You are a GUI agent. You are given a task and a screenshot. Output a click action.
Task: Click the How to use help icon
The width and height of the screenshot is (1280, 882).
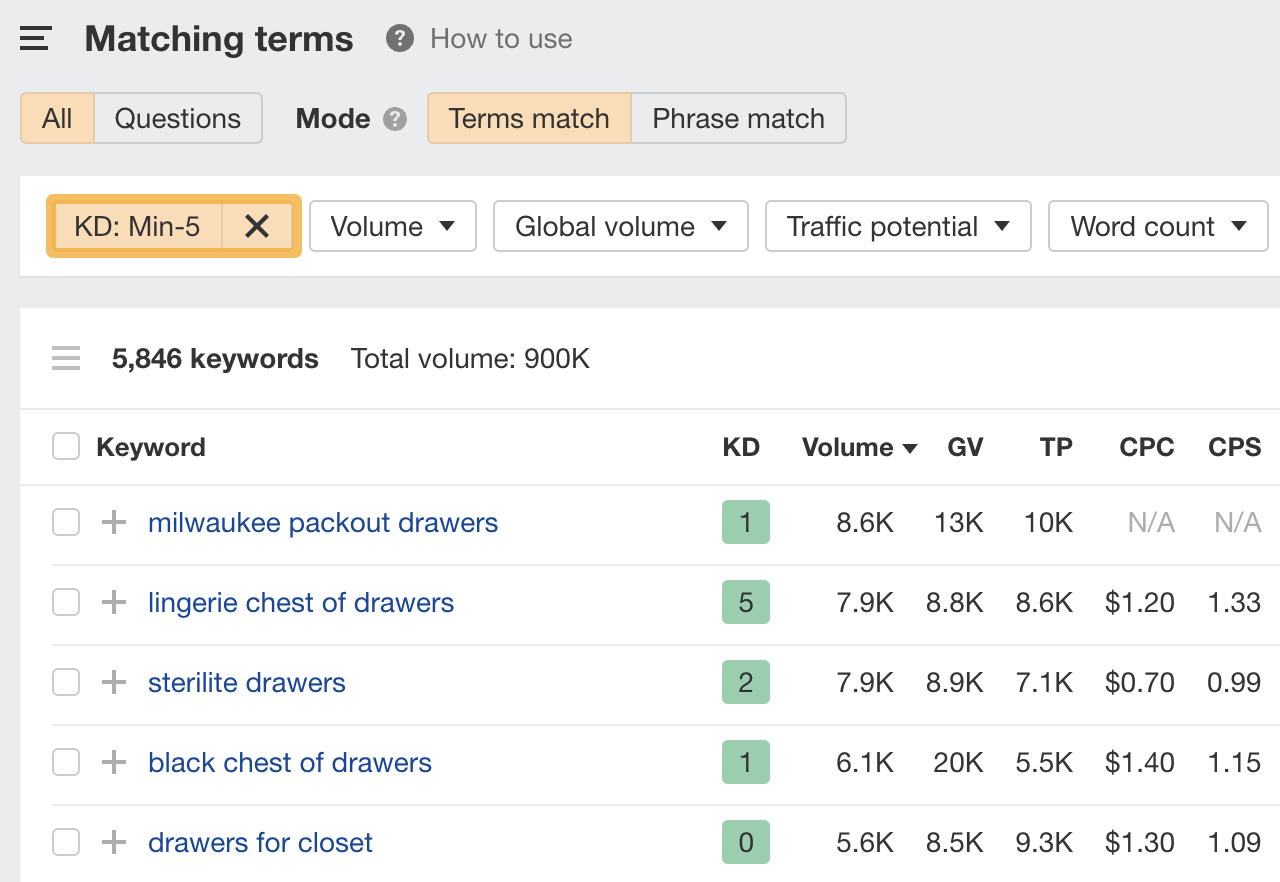399,38
